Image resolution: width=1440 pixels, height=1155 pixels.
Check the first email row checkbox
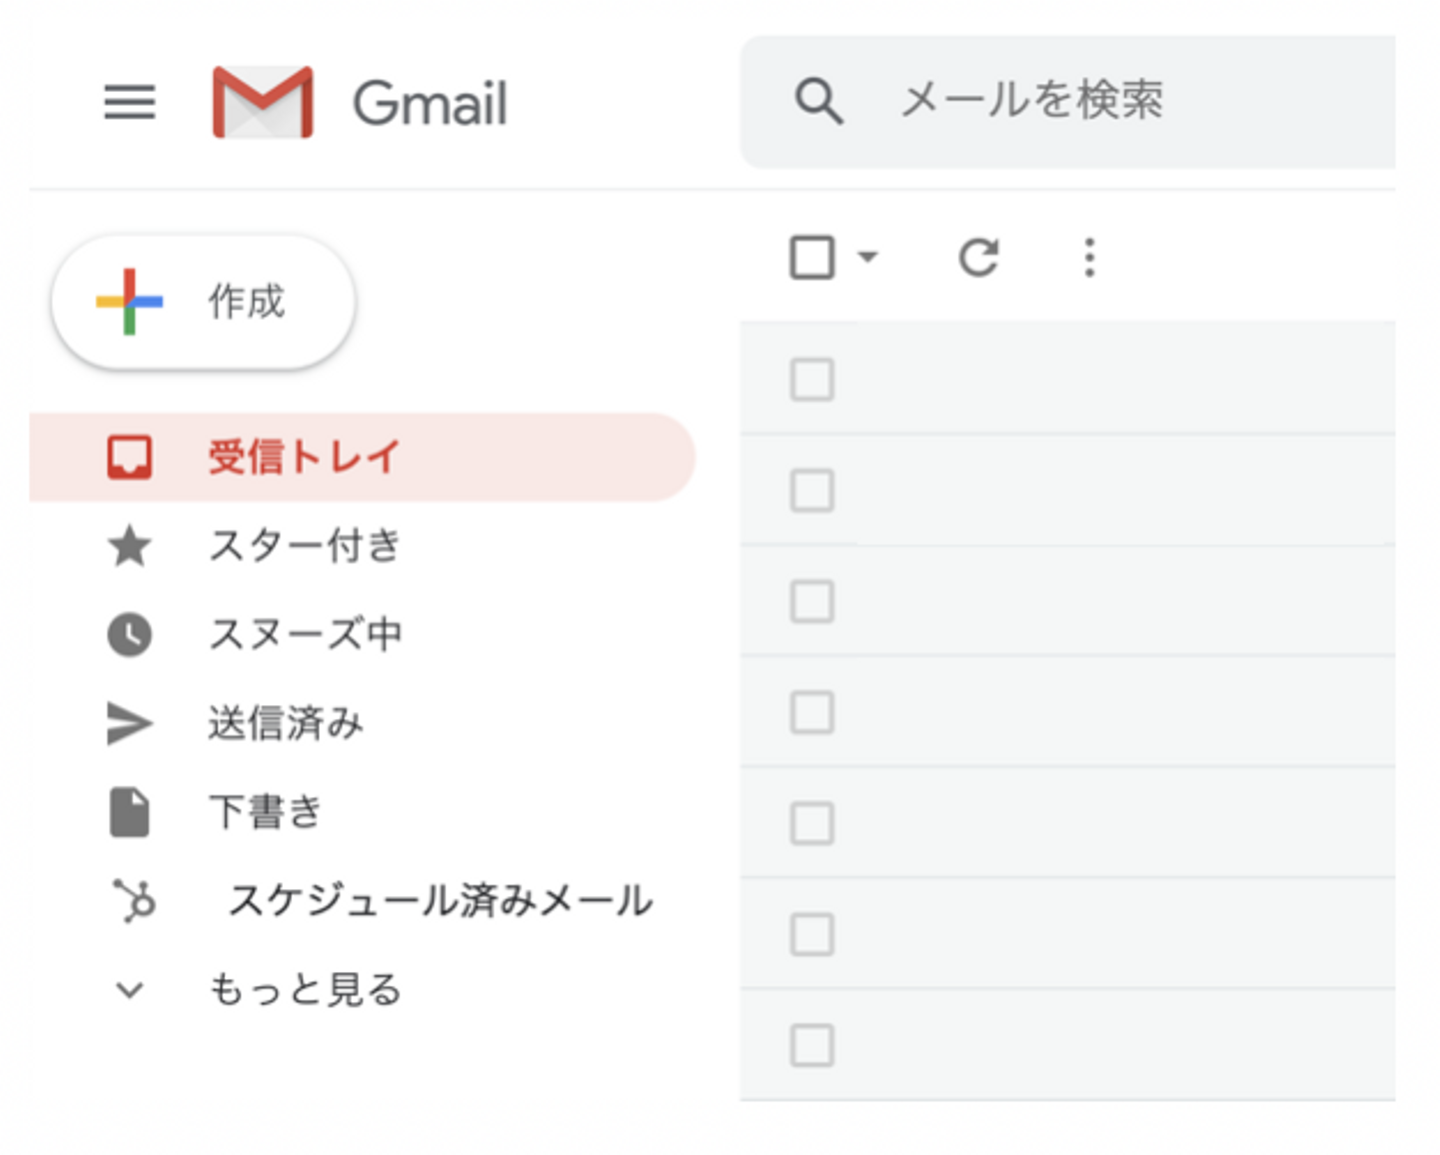click(x=812, y=380)
